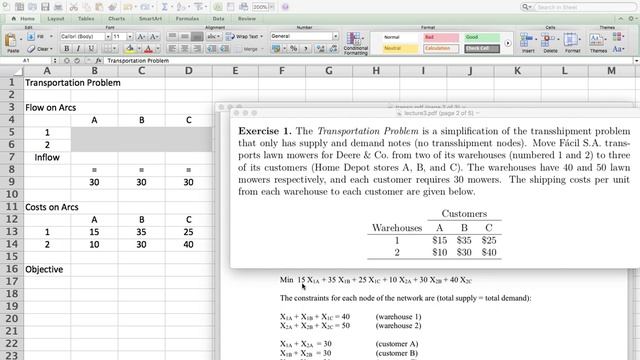This screenshot has width=640, height=360.
Task: Toggle bottom vertical alignment
Action: pos(197,36)
